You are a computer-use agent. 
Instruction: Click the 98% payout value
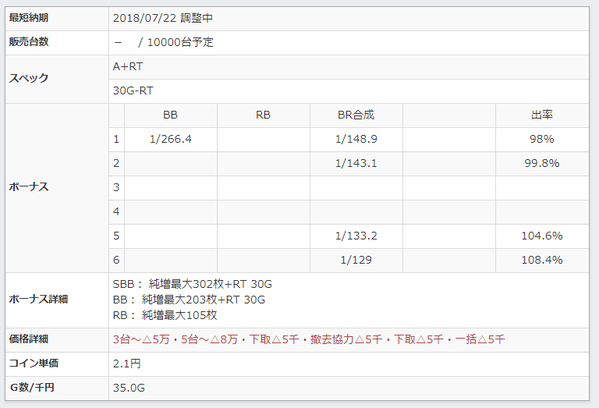click(542, 139)
